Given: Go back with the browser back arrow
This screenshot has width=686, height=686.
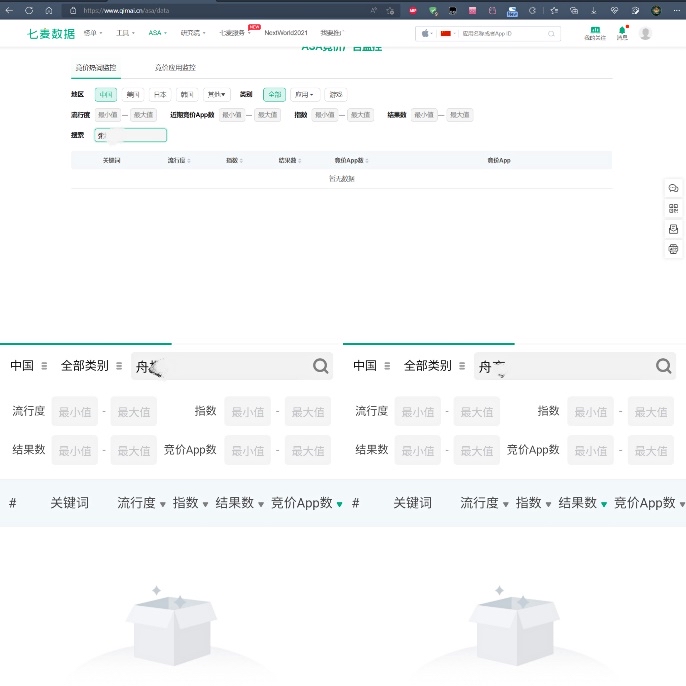Looking at the screenshot, I should [9, 10].
